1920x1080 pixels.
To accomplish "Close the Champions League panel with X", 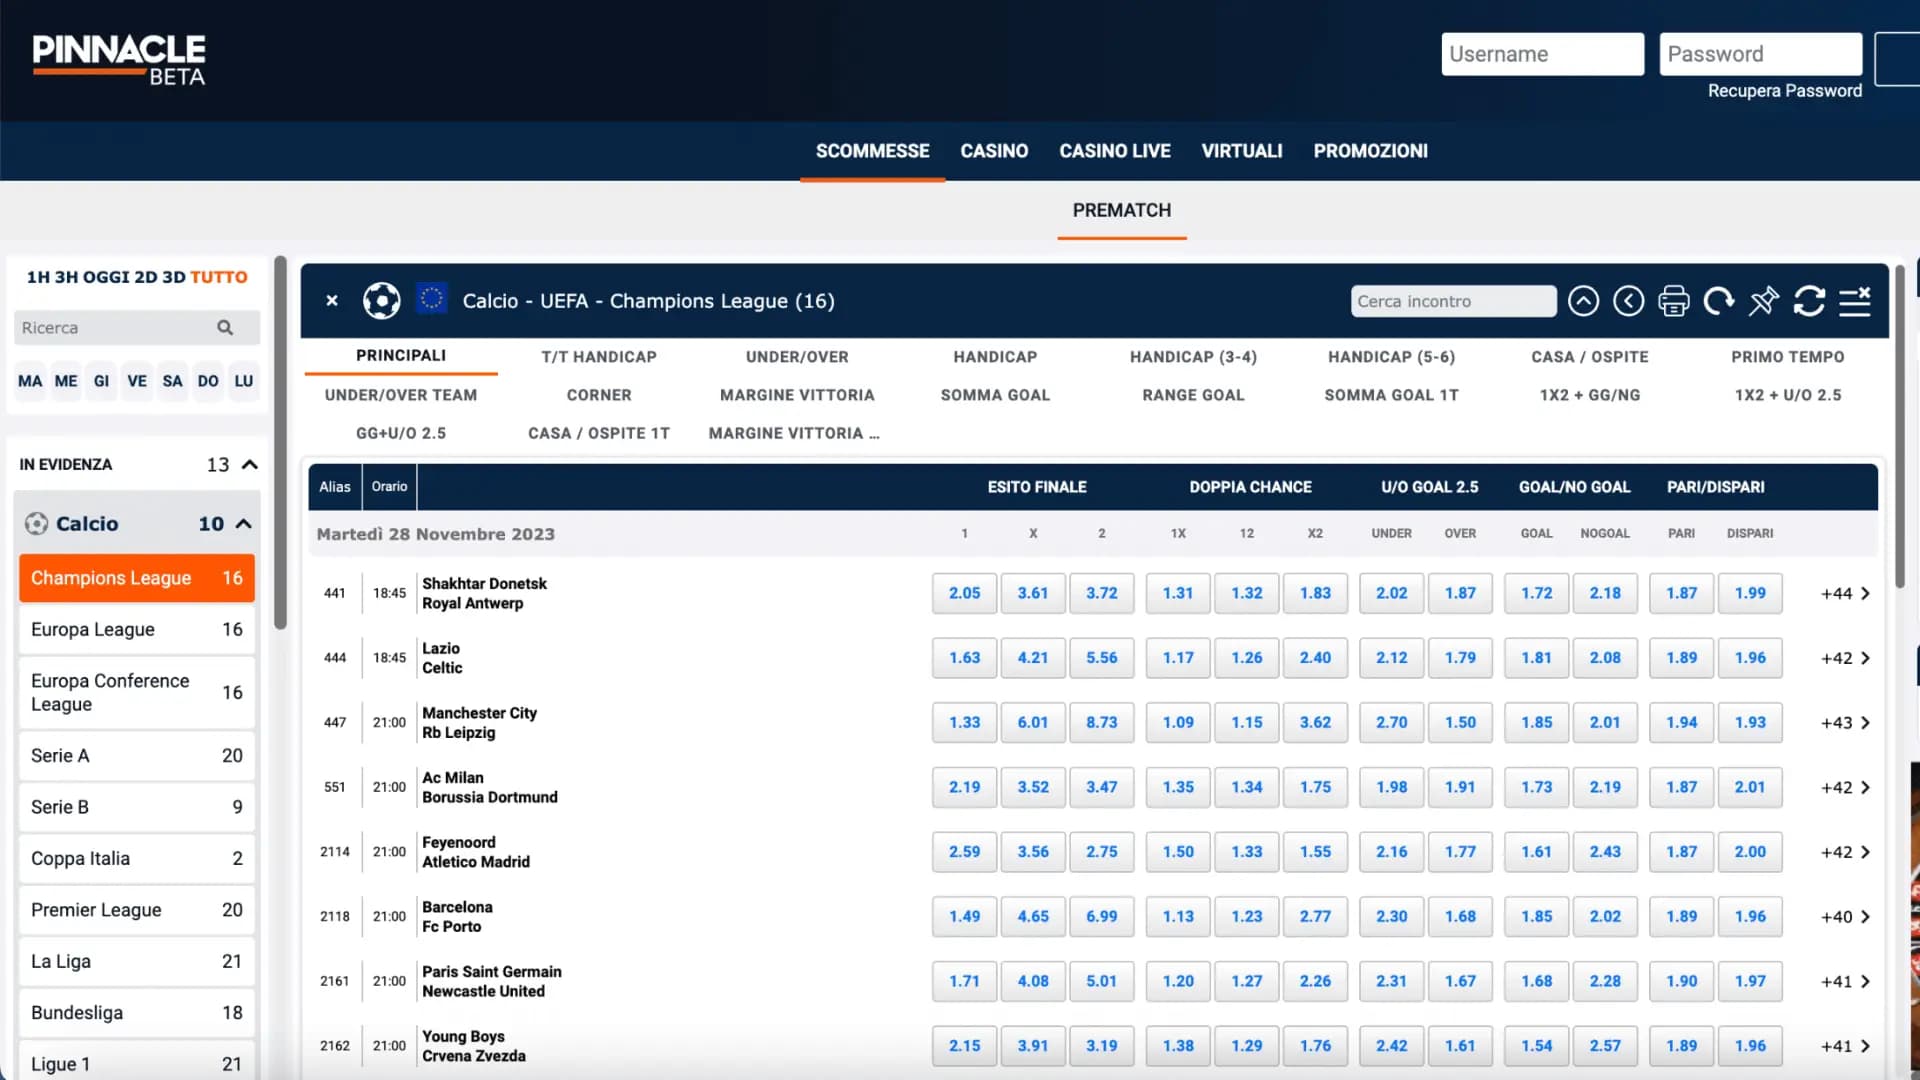I will click(x=332, y=301).
